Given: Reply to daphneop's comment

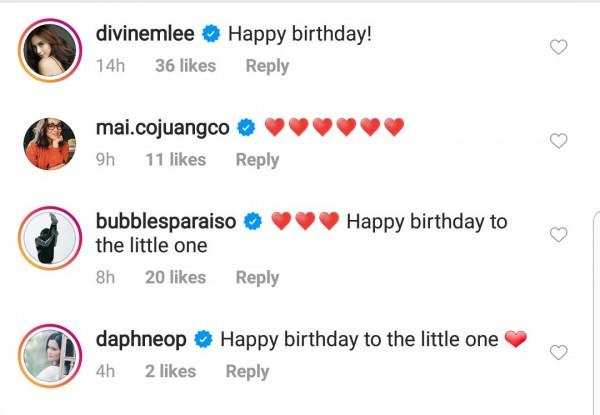Looking at the screenshot, I should coord(247,372).
